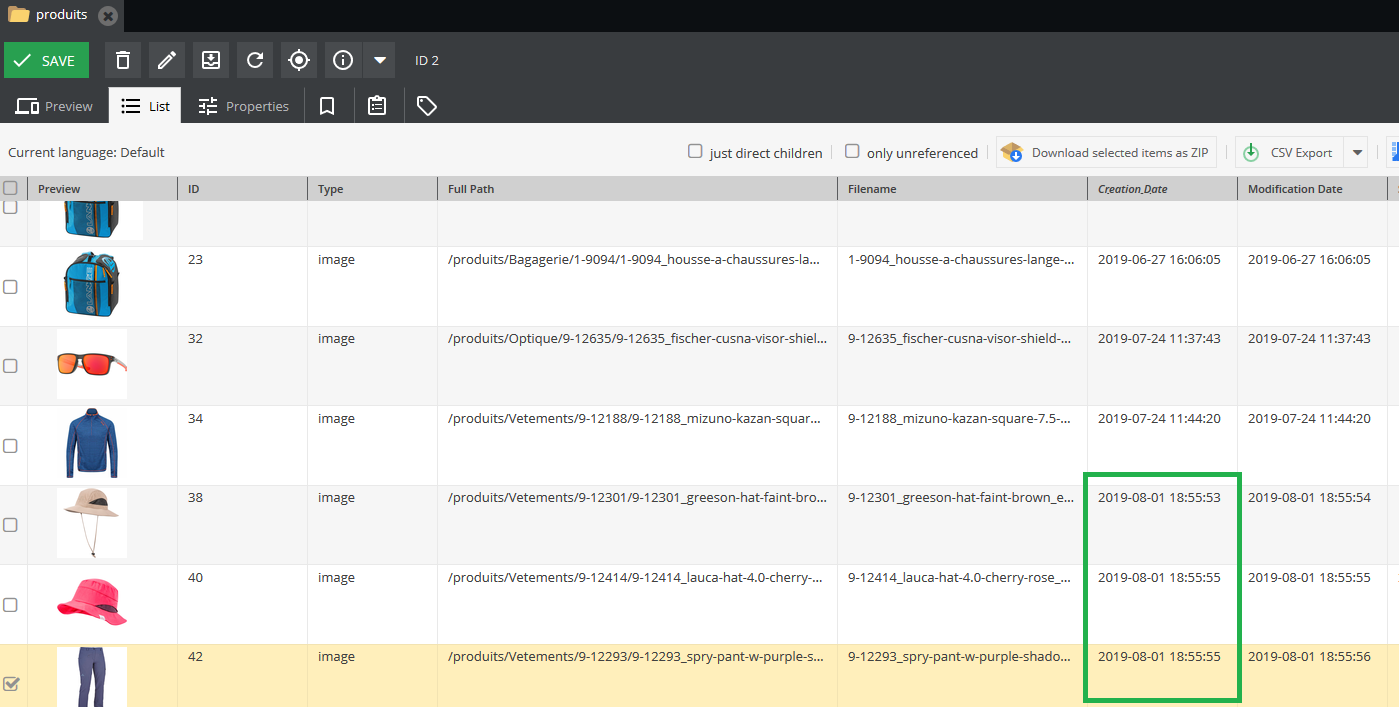
Task: Click filename 9-12293_spry-pant-w-purple-shadow
Action: [961, 656]
